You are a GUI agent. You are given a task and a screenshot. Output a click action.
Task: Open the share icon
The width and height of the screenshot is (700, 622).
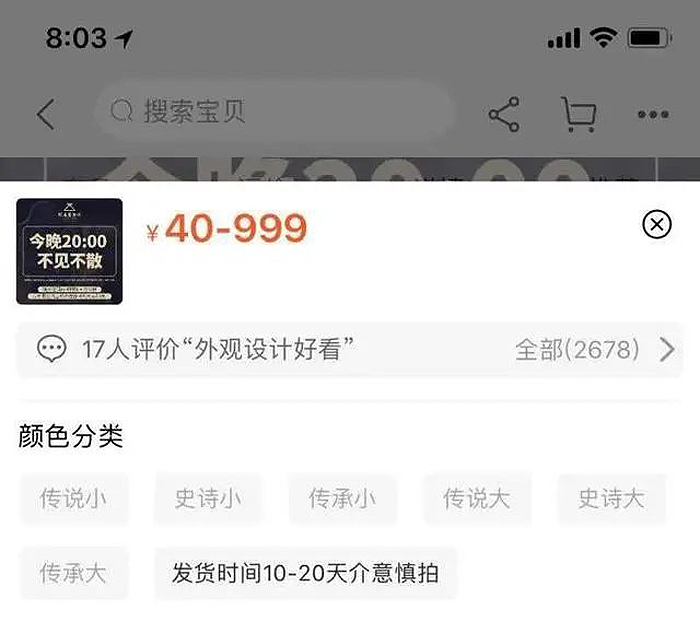pos(504,114)
